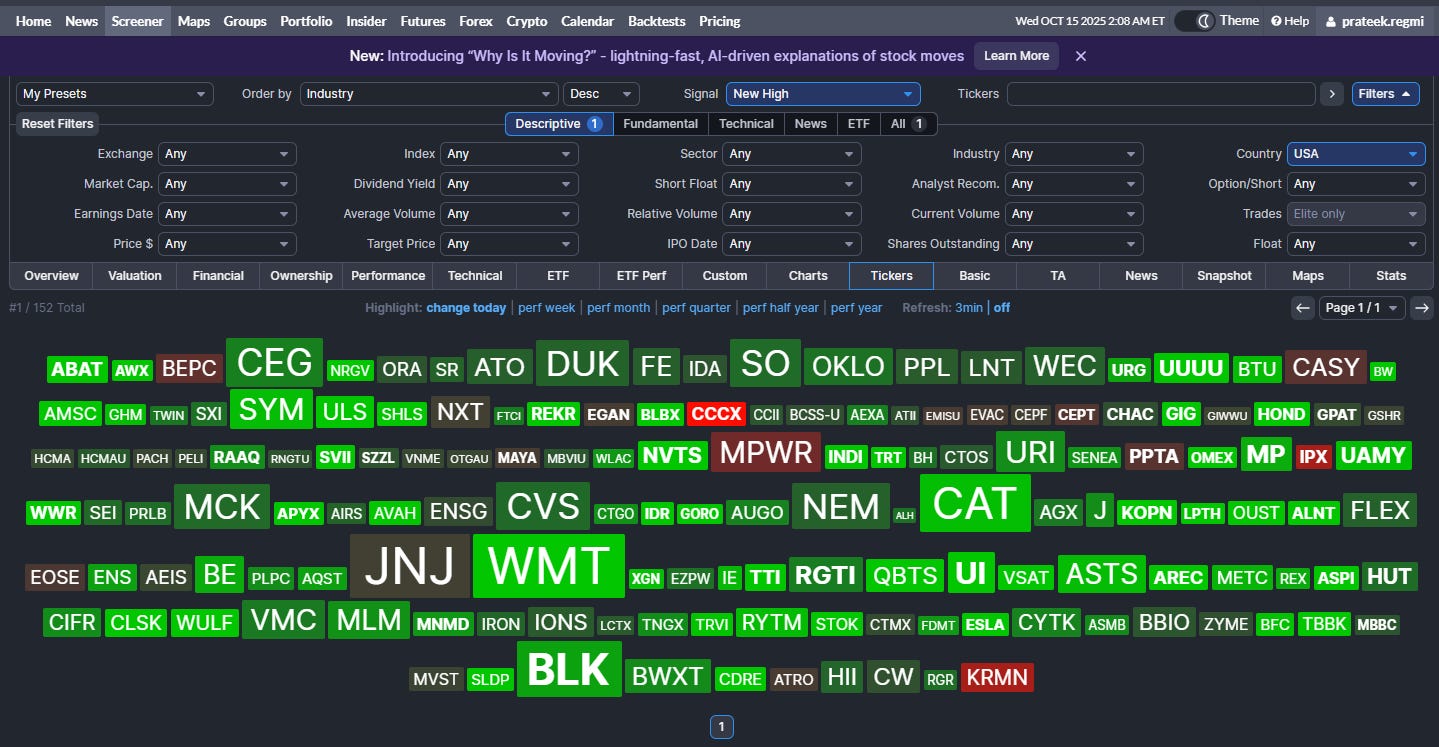Open the CAT ticker tile
1439x747 pixels.
tap(975, 503)
